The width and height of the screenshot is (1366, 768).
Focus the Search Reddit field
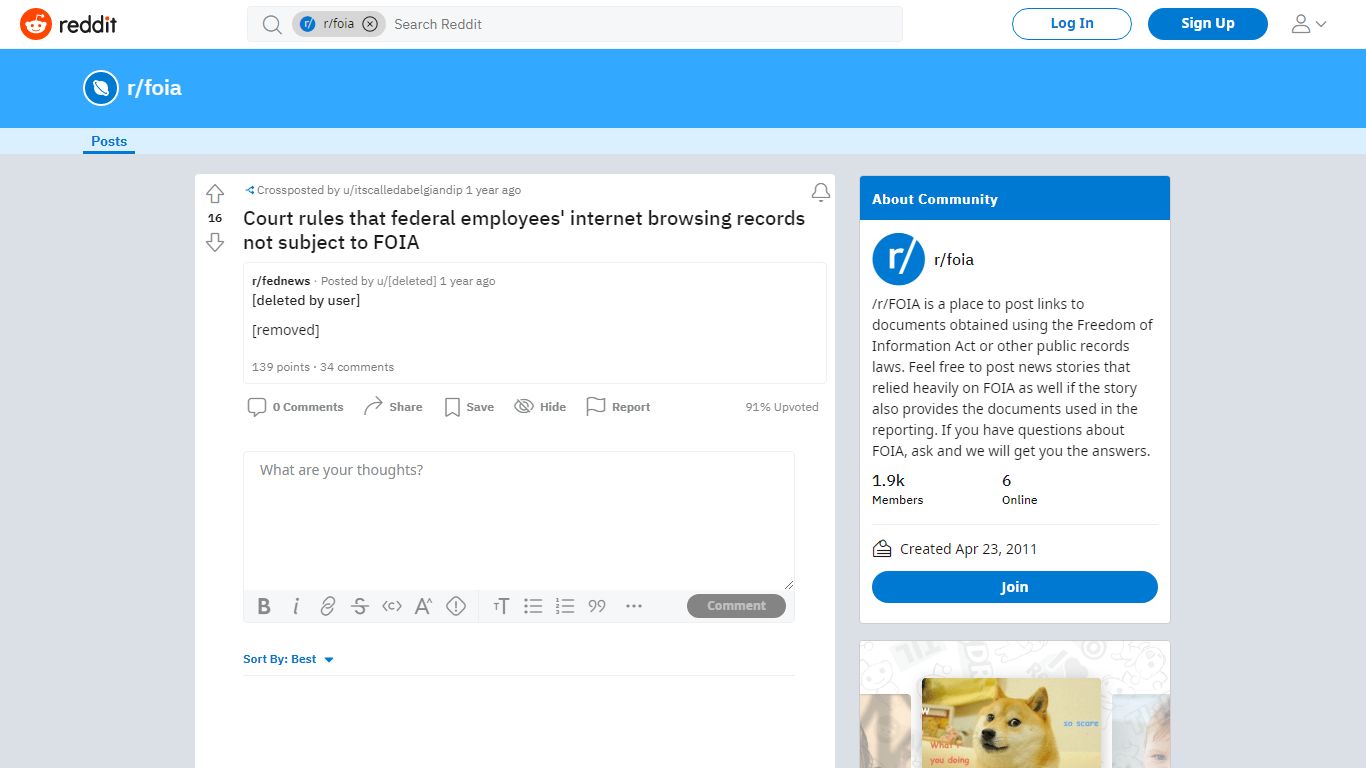tap(642, 24)
